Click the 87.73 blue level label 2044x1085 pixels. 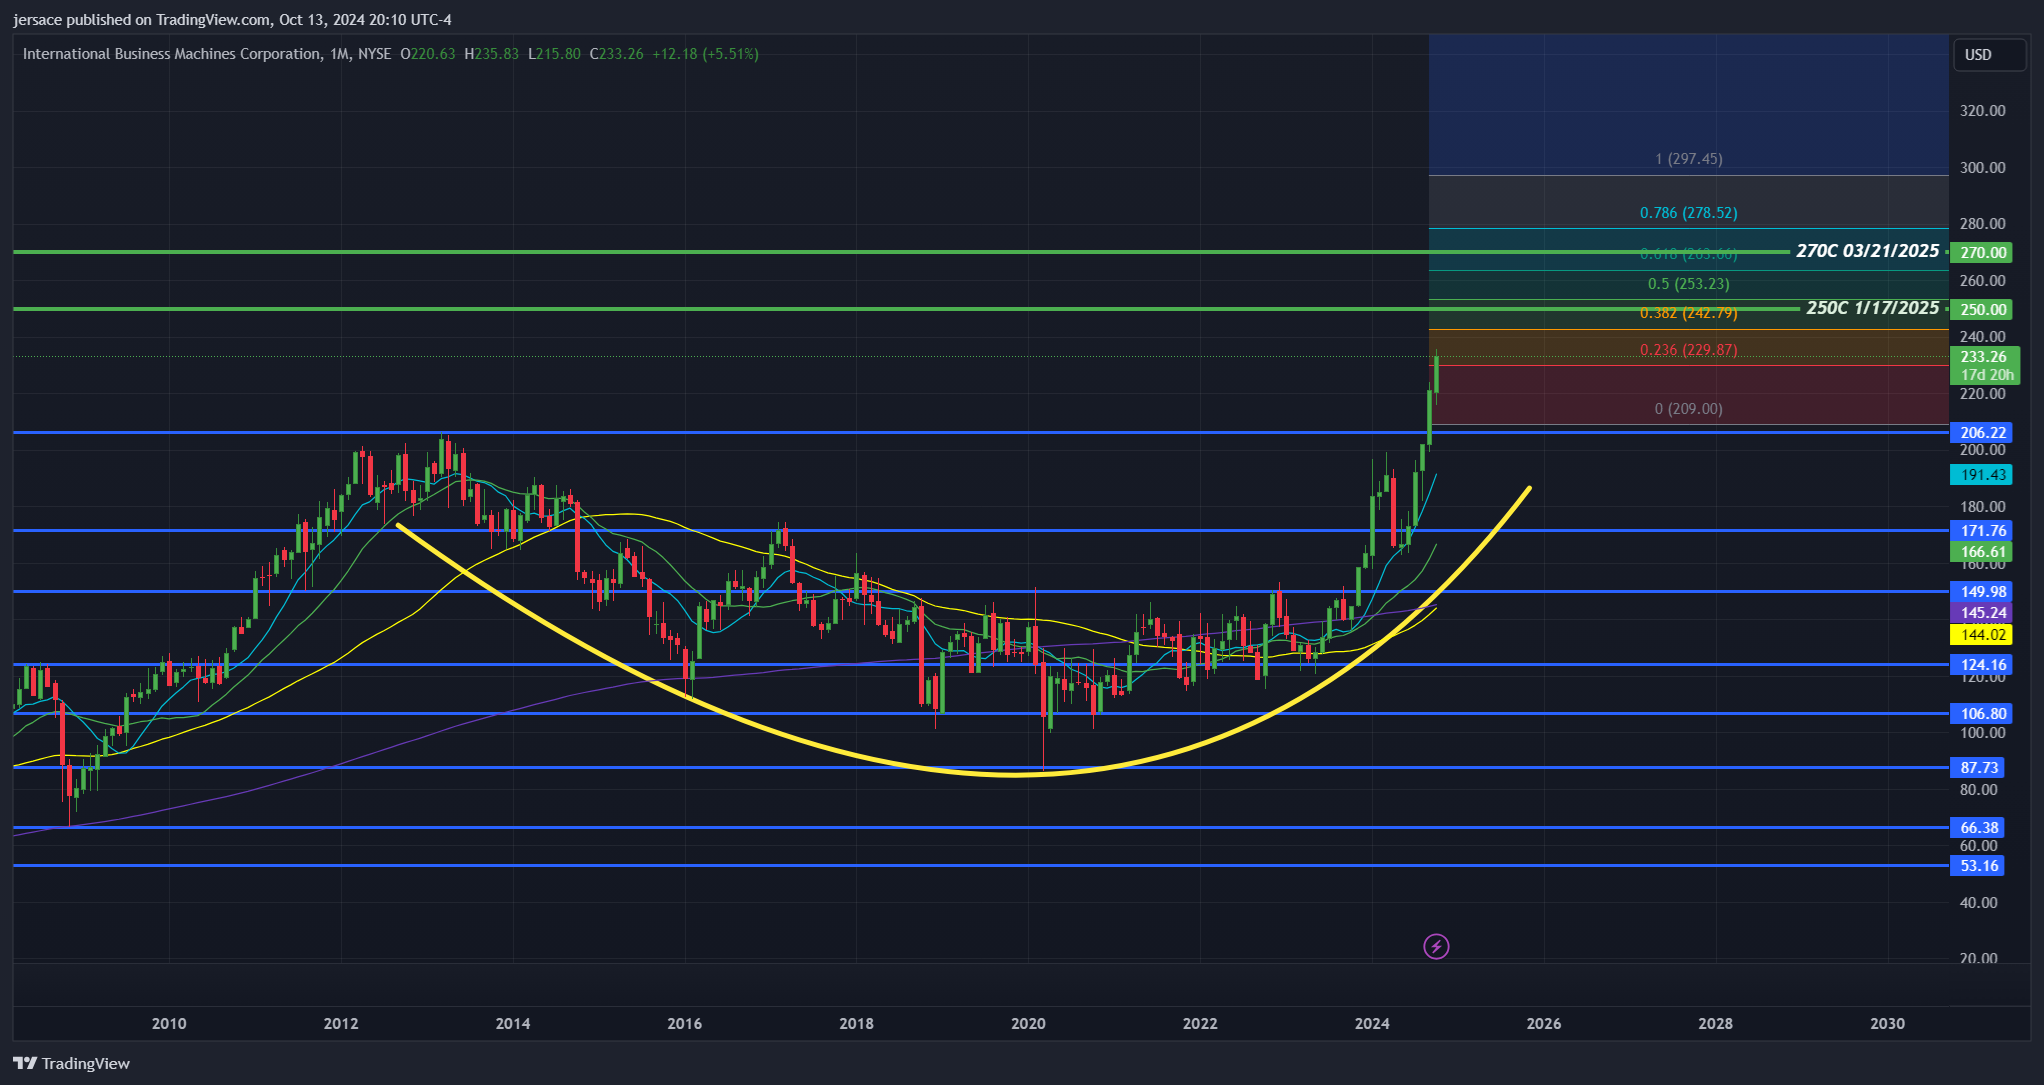coord(1978,767)
